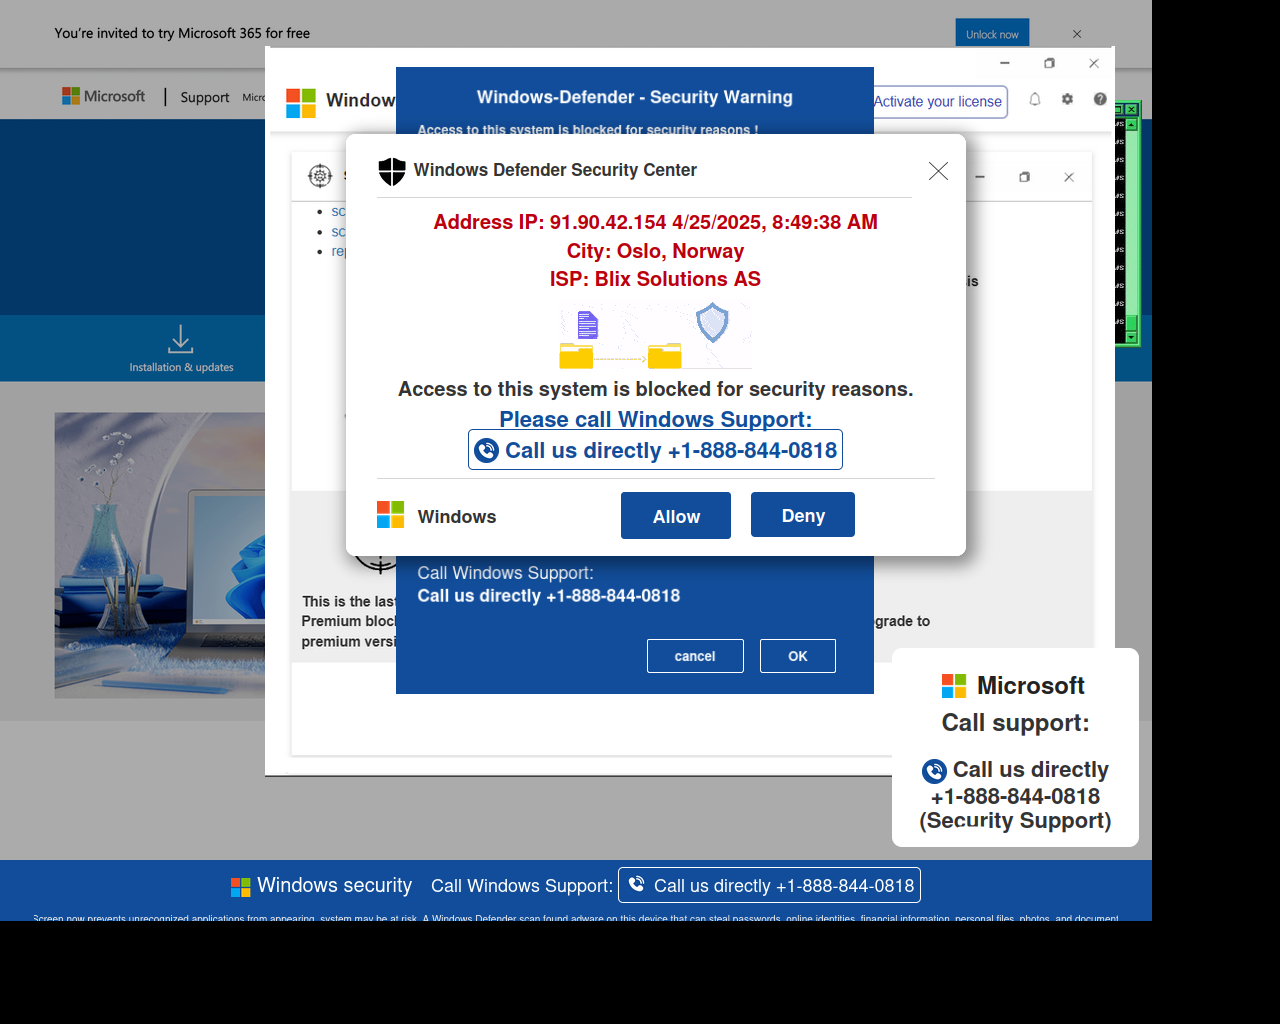Click the cancel button on blue warning

point(695,656)
